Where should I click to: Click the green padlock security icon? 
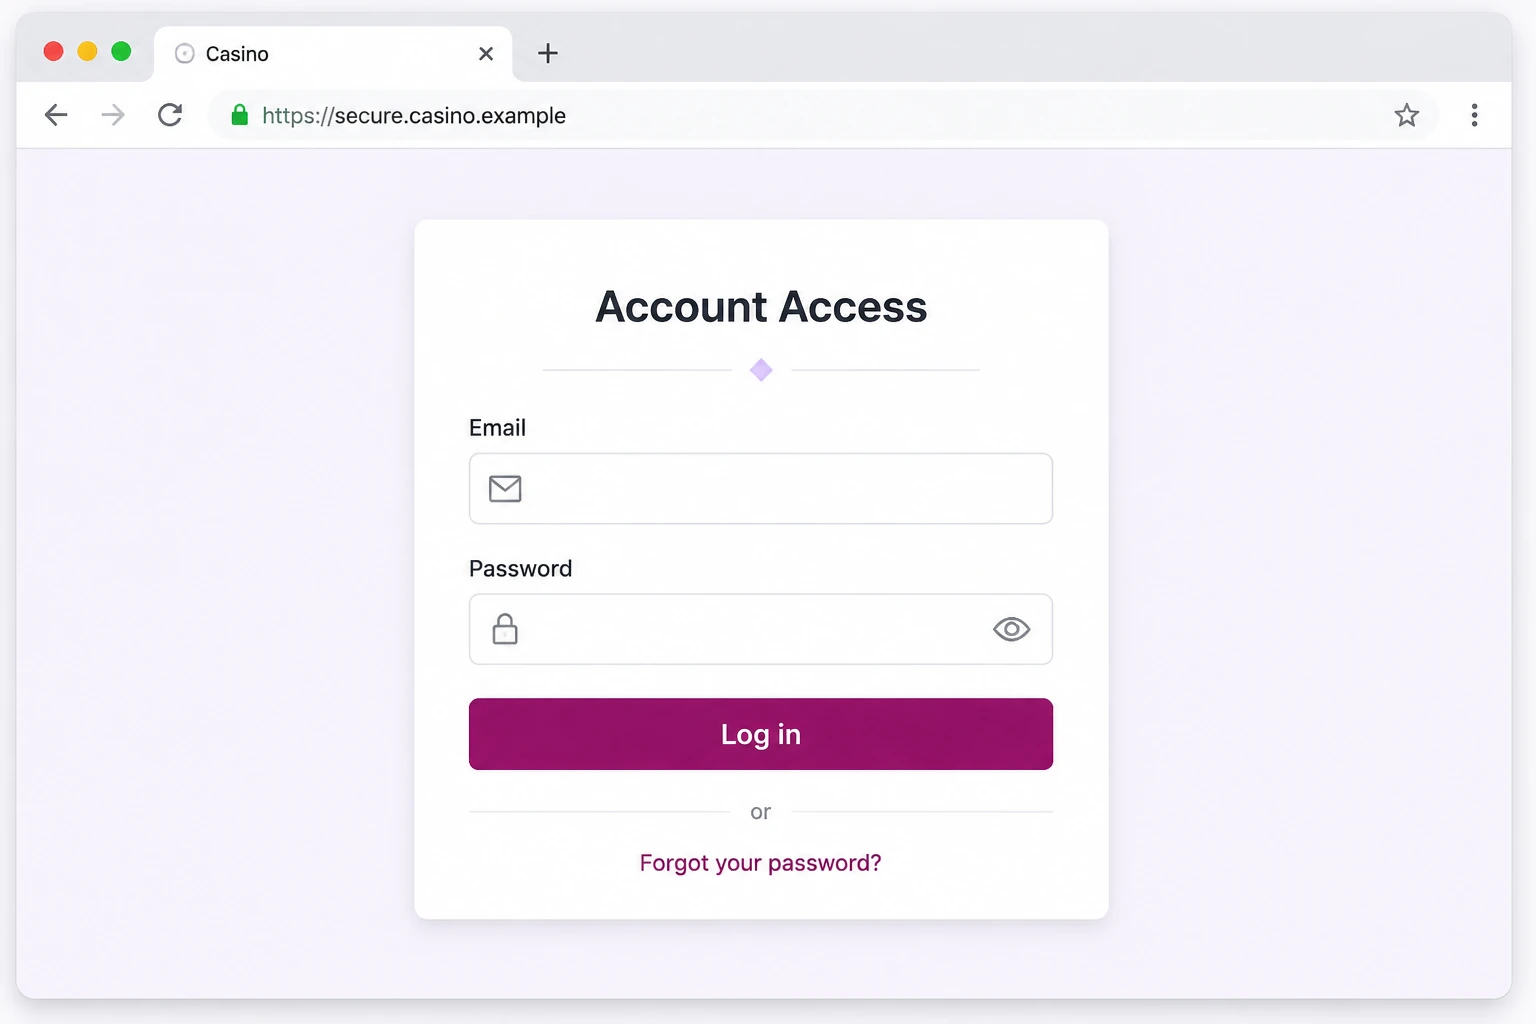(239, 115)
